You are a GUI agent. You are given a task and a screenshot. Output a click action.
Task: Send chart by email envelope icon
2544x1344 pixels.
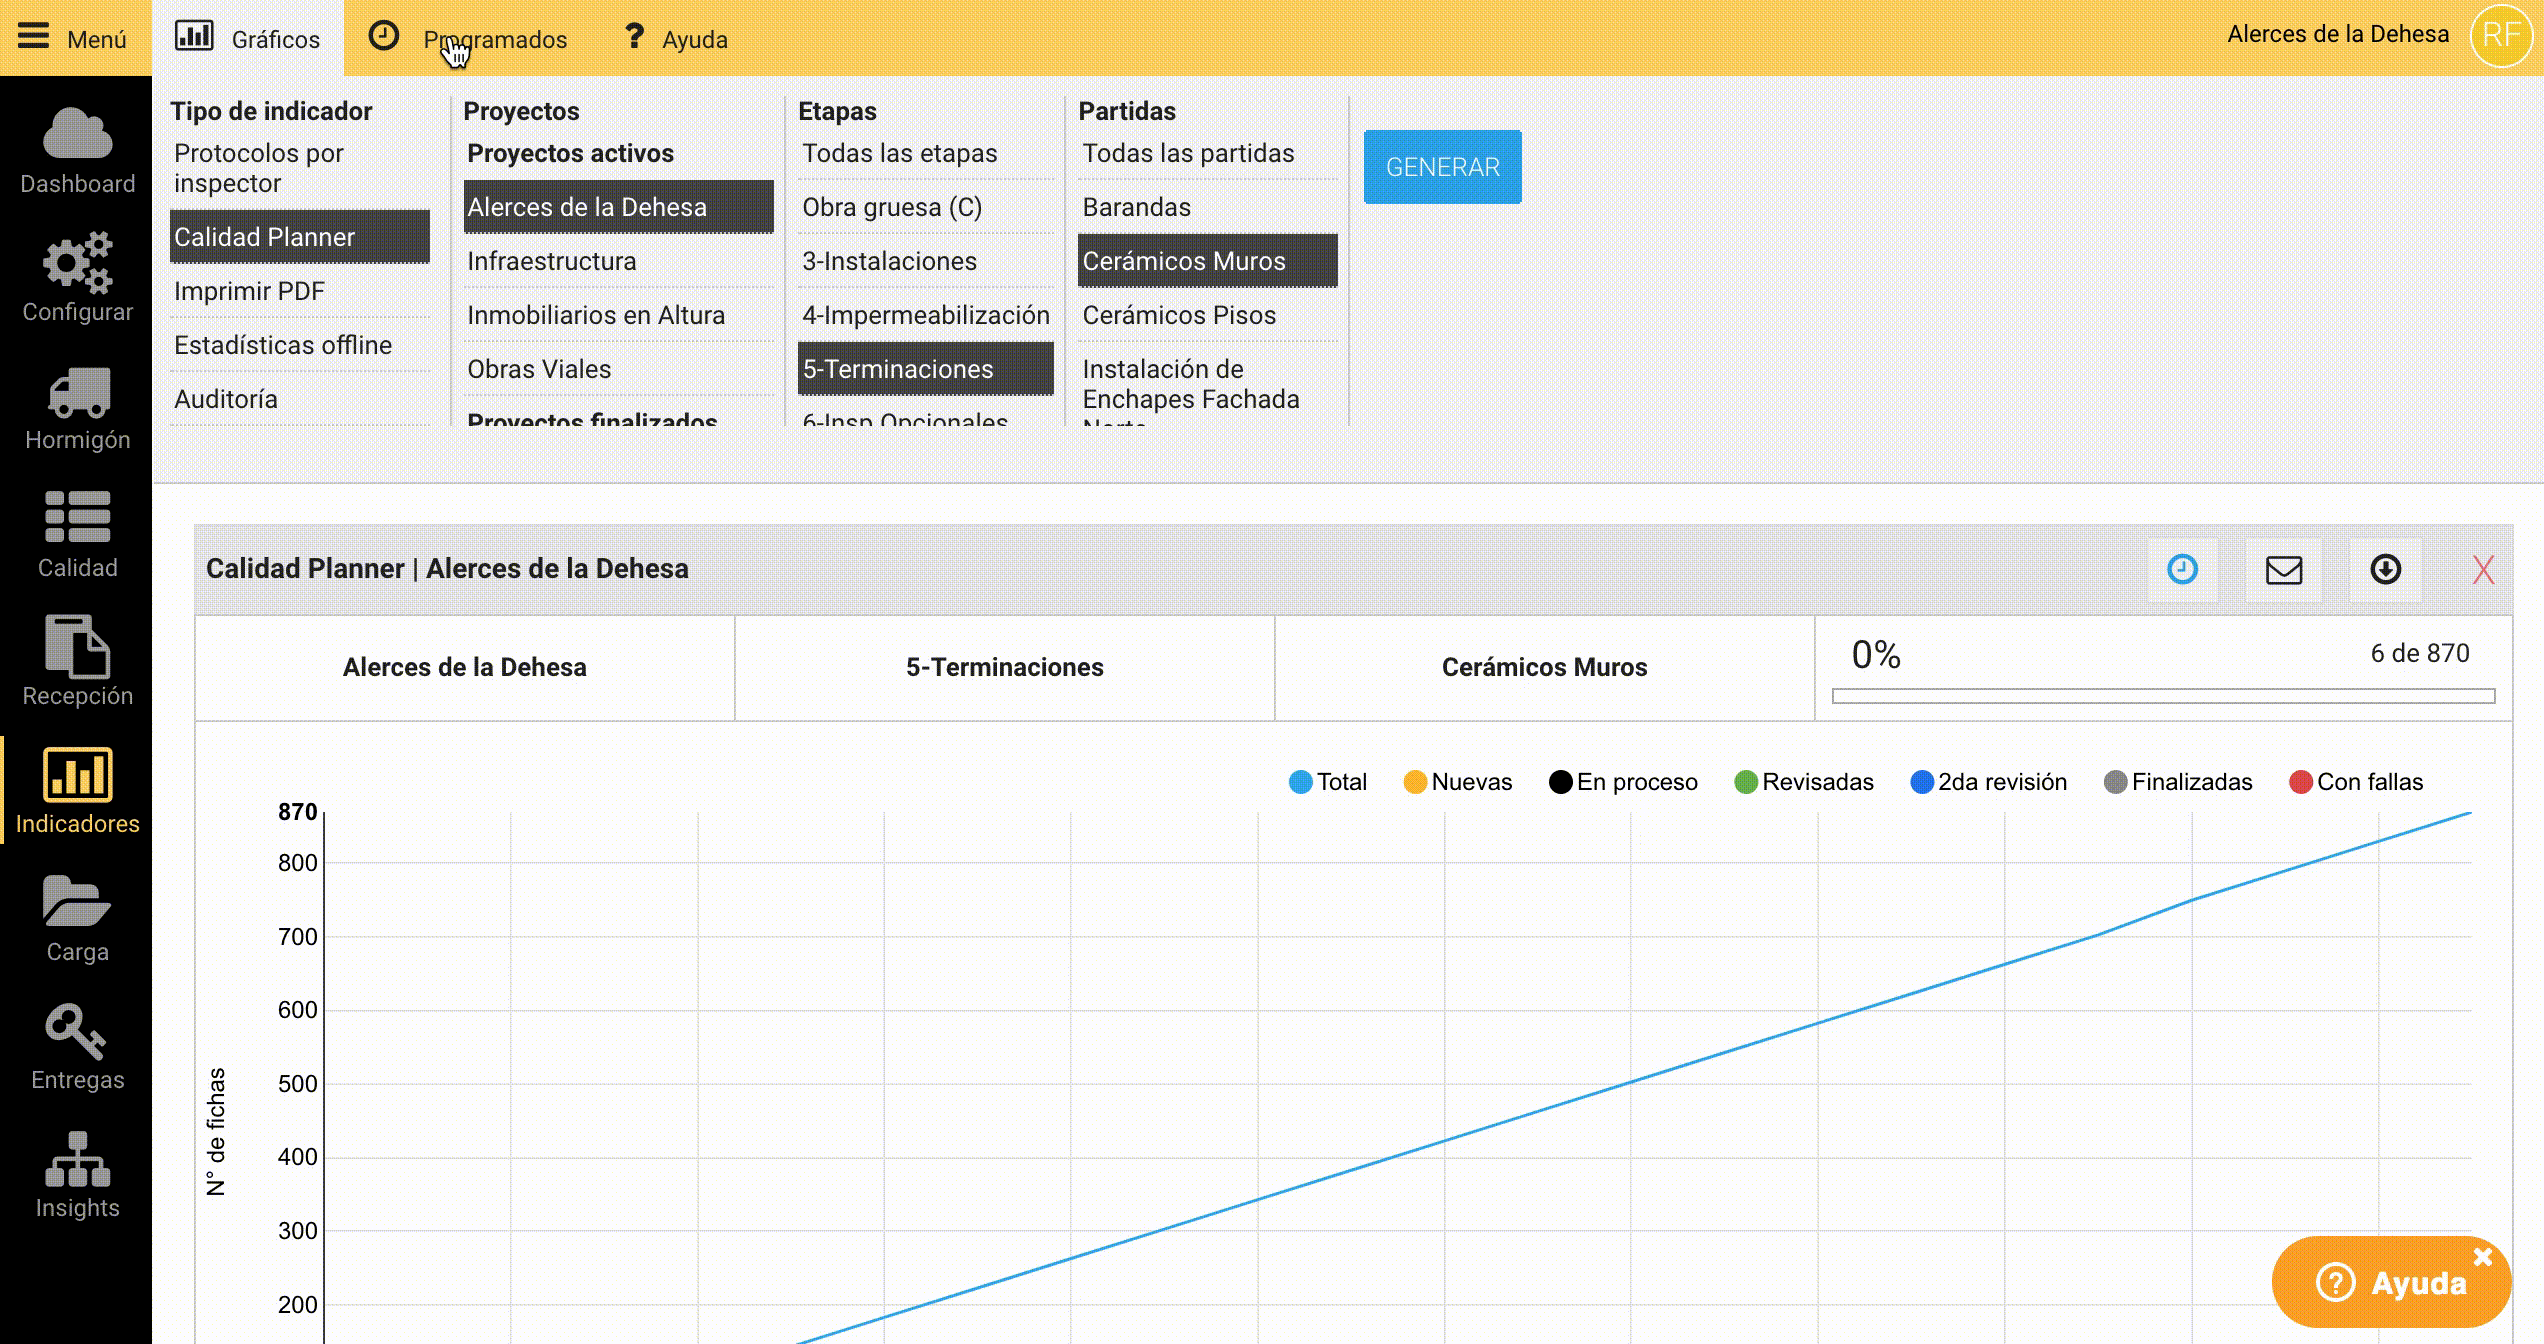pos(2283,570)
